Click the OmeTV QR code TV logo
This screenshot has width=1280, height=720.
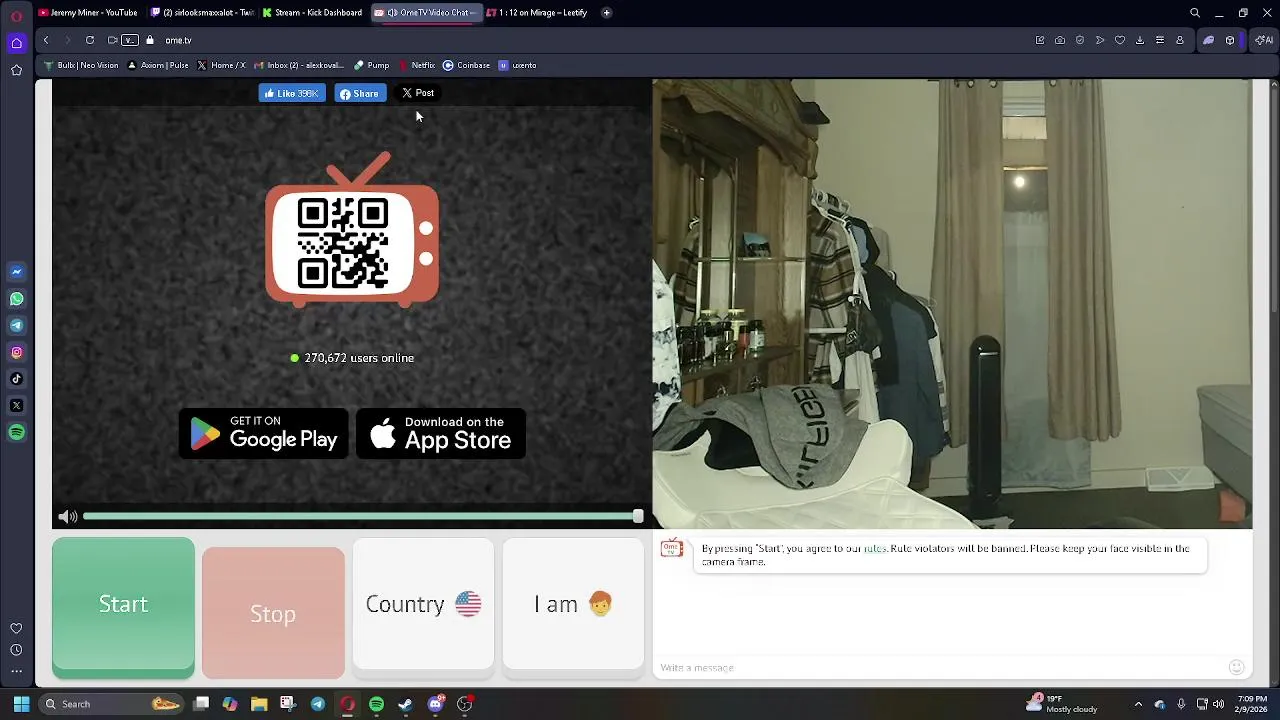tap(351, 229)
